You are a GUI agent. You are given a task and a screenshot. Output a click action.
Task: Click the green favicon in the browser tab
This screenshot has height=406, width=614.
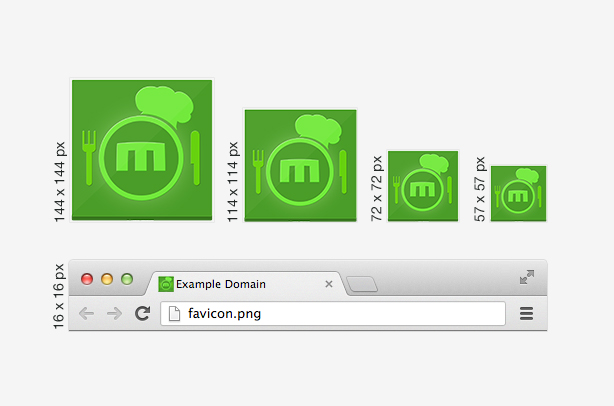(166, 284)
